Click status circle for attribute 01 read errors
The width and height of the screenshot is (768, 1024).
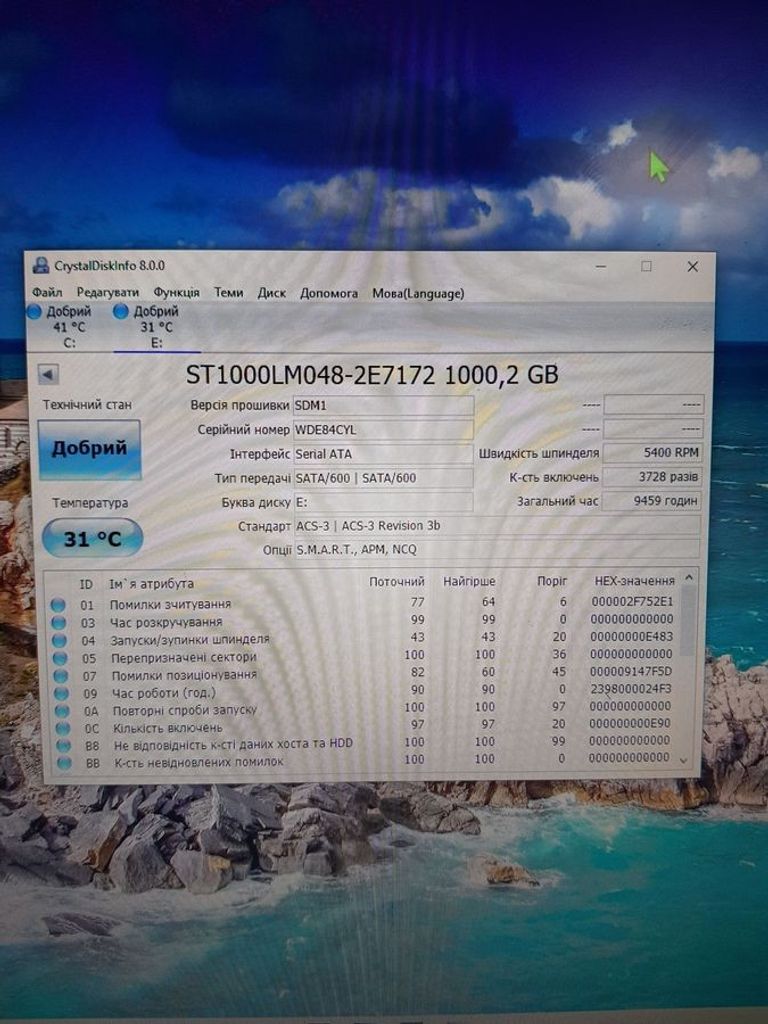58,605
